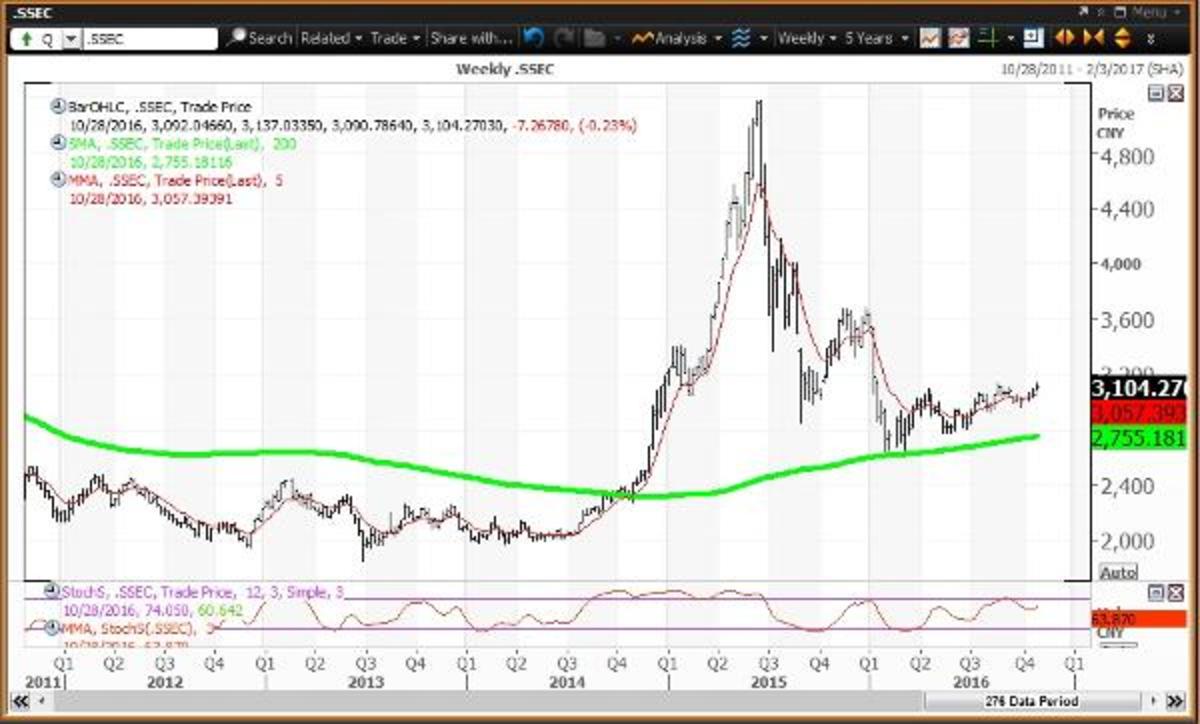Jump to end with double-right arrow

point(1176,701)
